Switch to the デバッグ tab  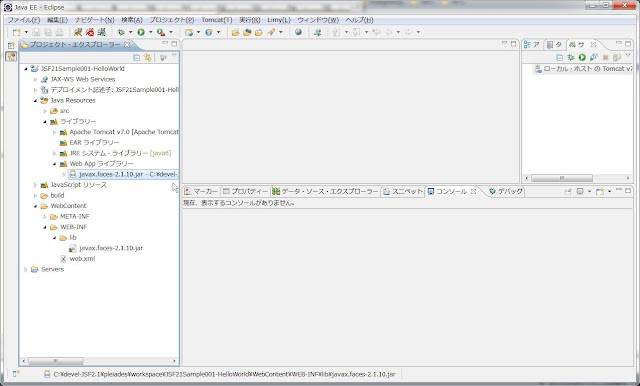[506, 191]
